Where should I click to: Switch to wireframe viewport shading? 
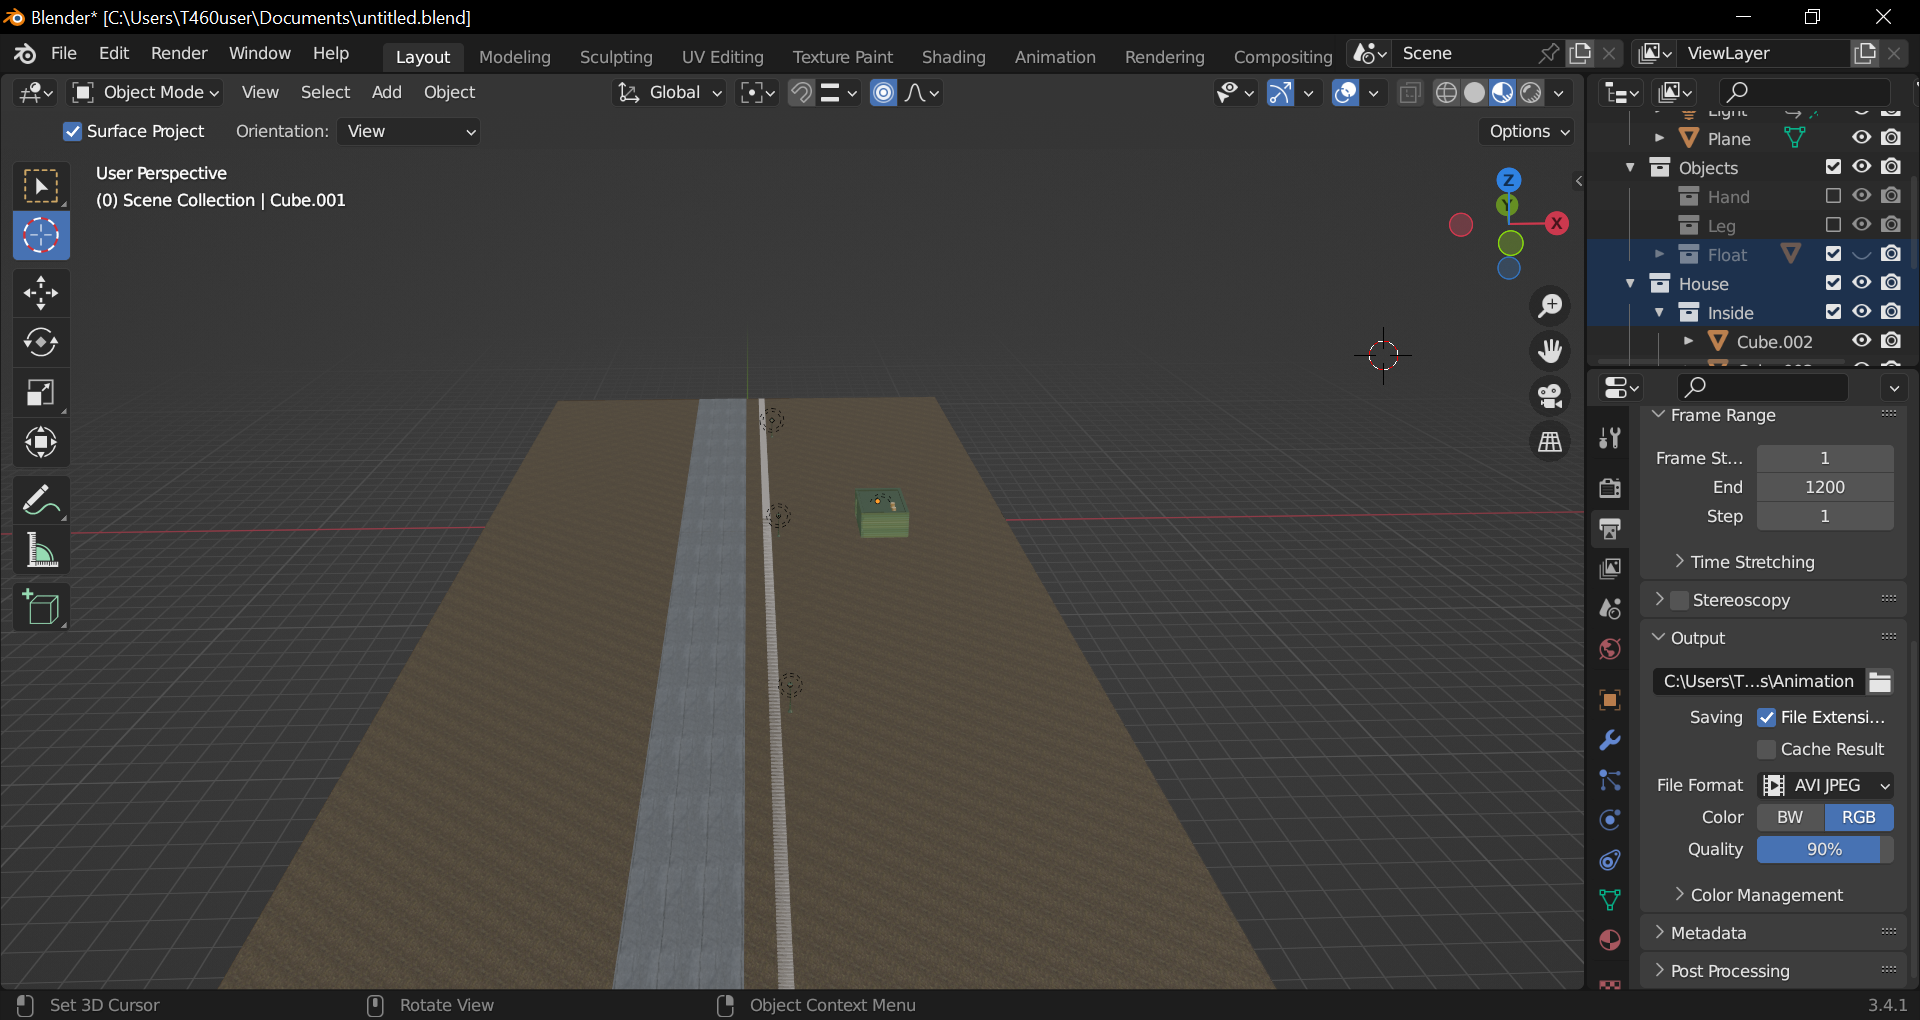[1446, 93]
